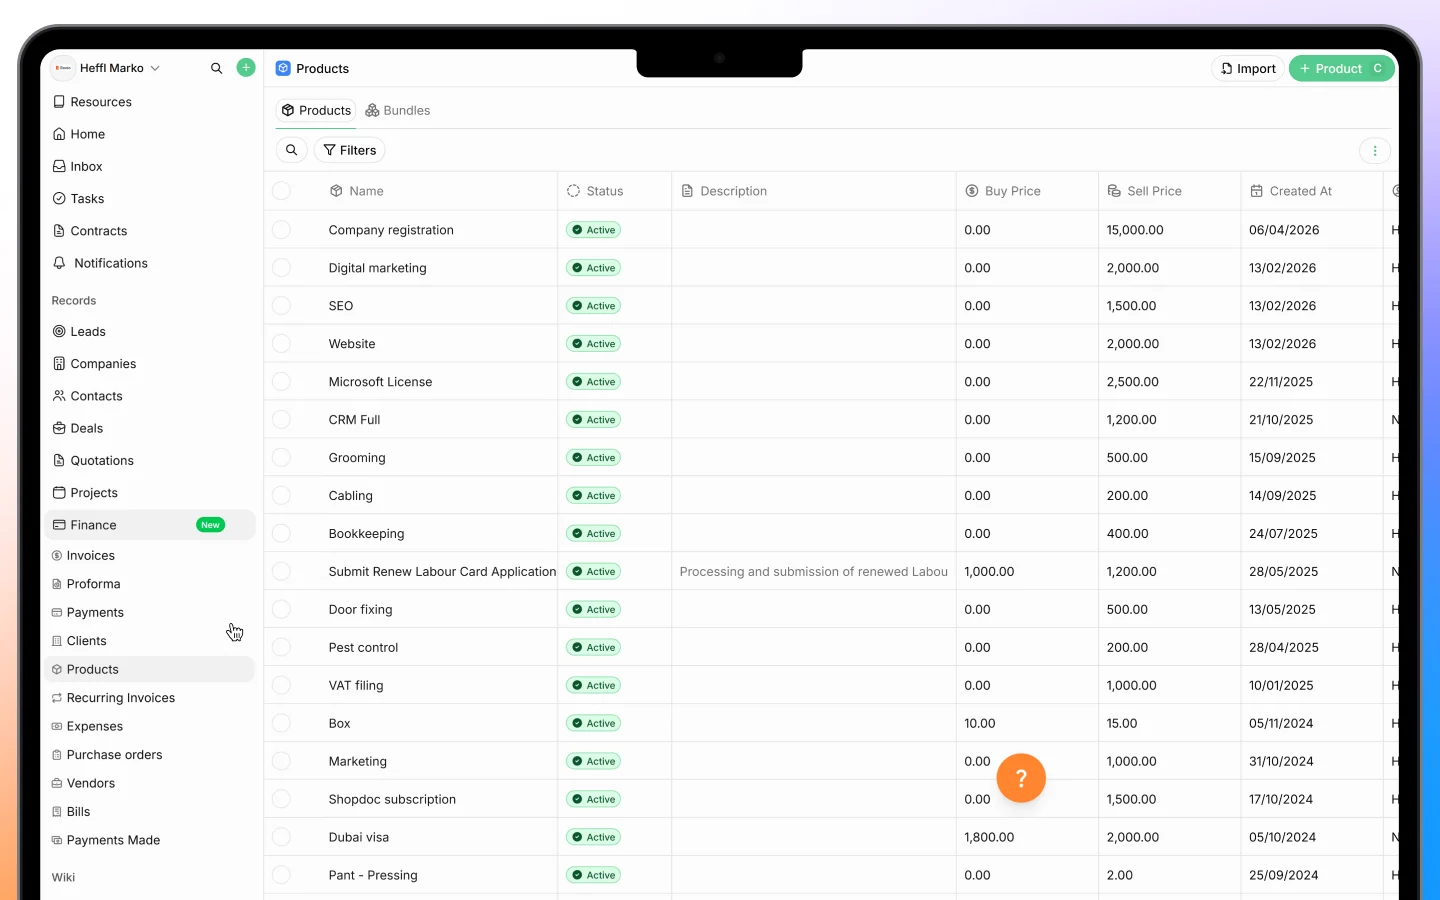Image resolution: width=1440 pixels, height=900 pixels.
Task: Open the Heffl Marko workspace dropdown
Action: point(107,68)
